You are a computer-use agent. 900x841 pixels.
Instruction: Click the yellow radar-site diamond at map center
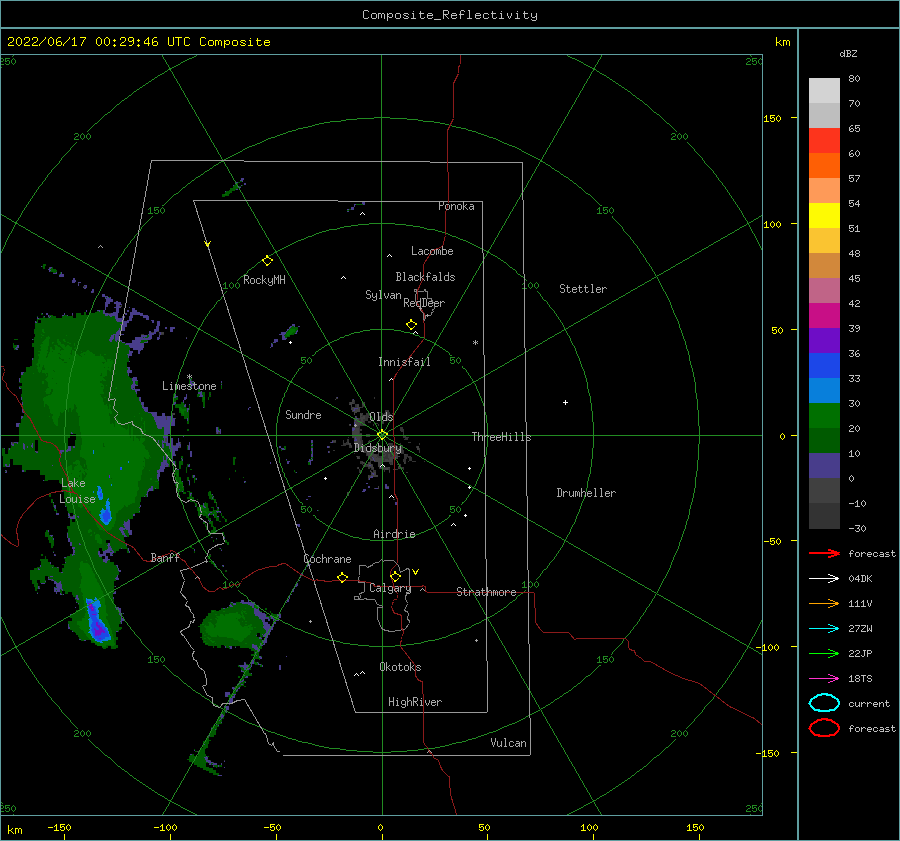pos(382,435)
